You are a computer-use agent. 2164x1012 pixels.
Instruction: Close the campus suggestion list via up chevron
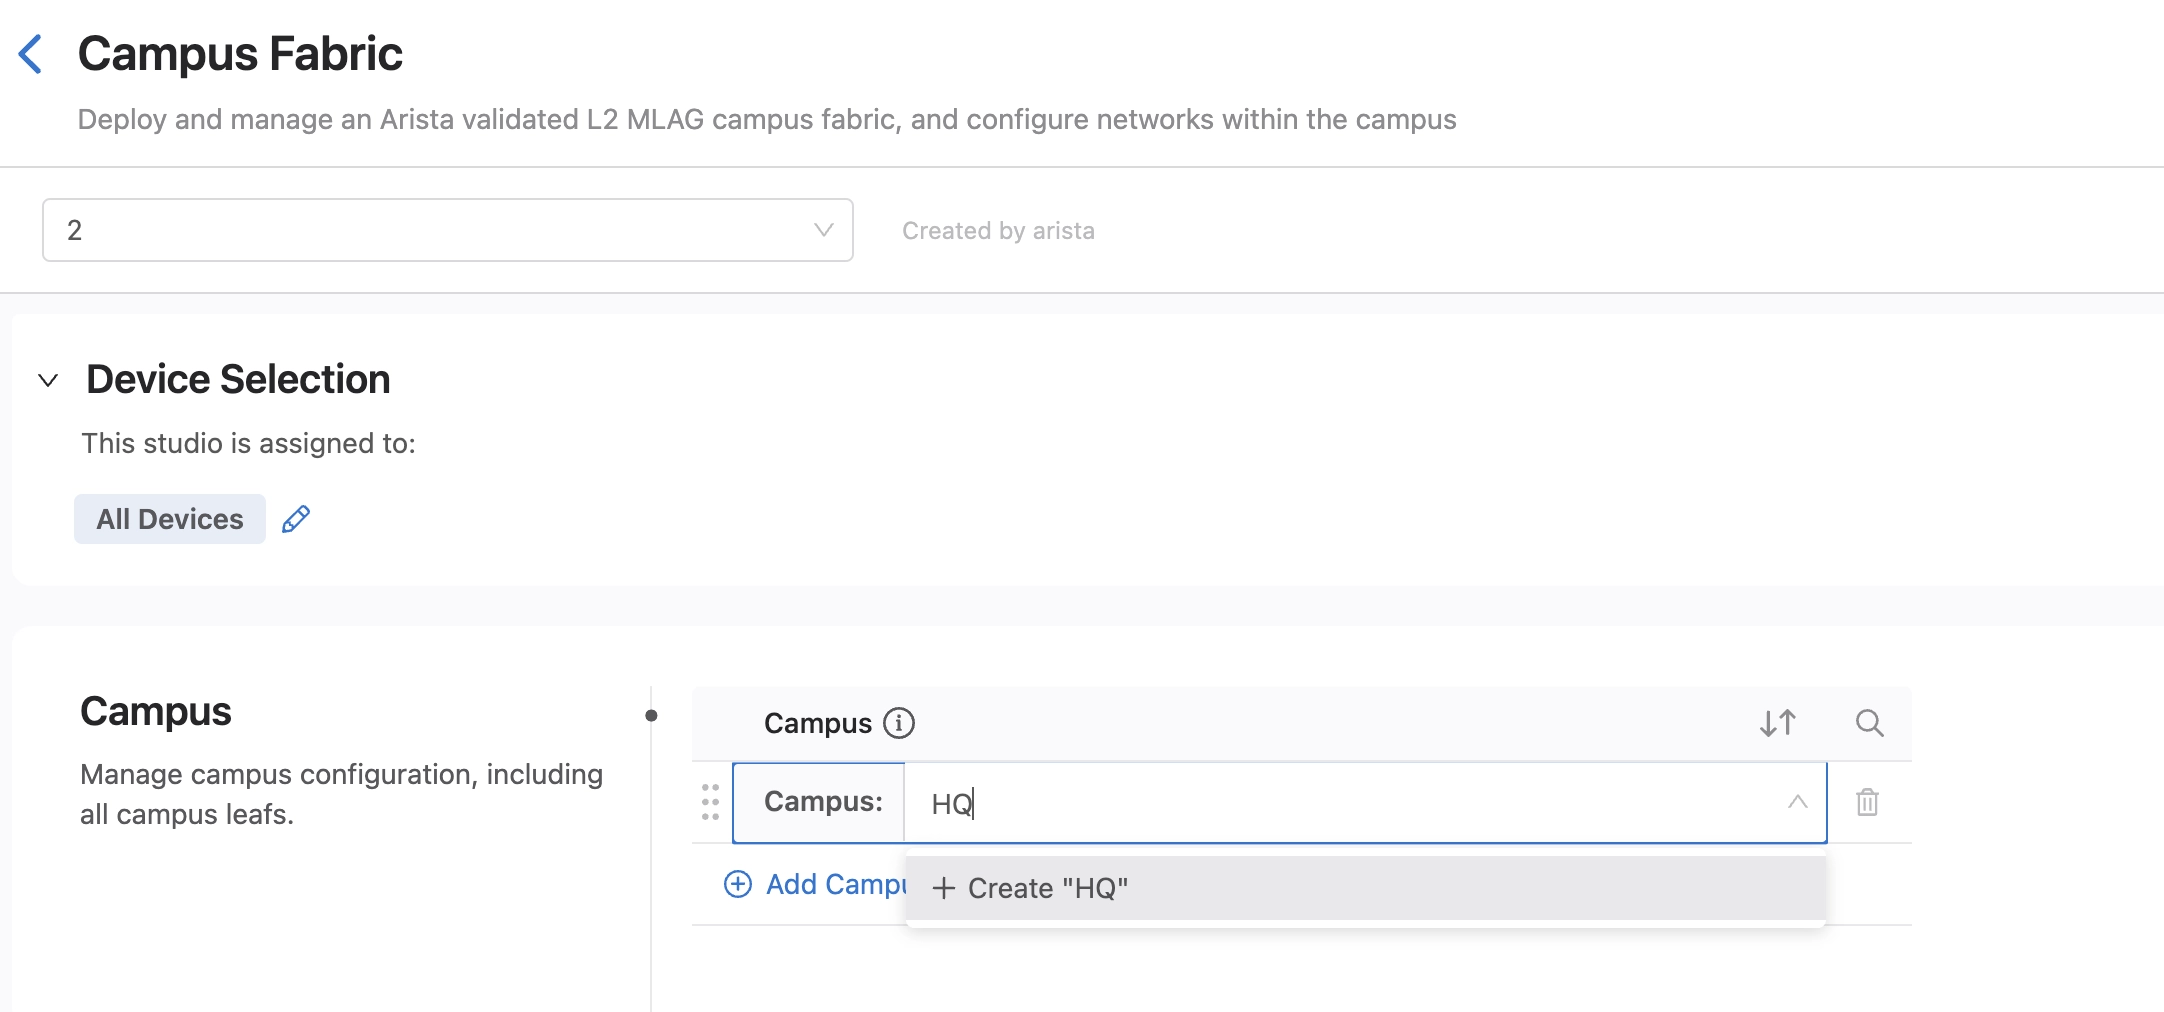(x=1797, y=802)
